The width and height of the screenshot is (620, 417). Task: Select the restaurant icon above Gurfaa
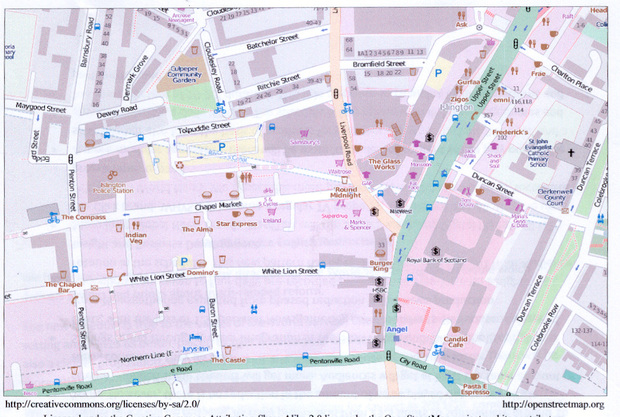pyautogui.click(x=468, y=72)
